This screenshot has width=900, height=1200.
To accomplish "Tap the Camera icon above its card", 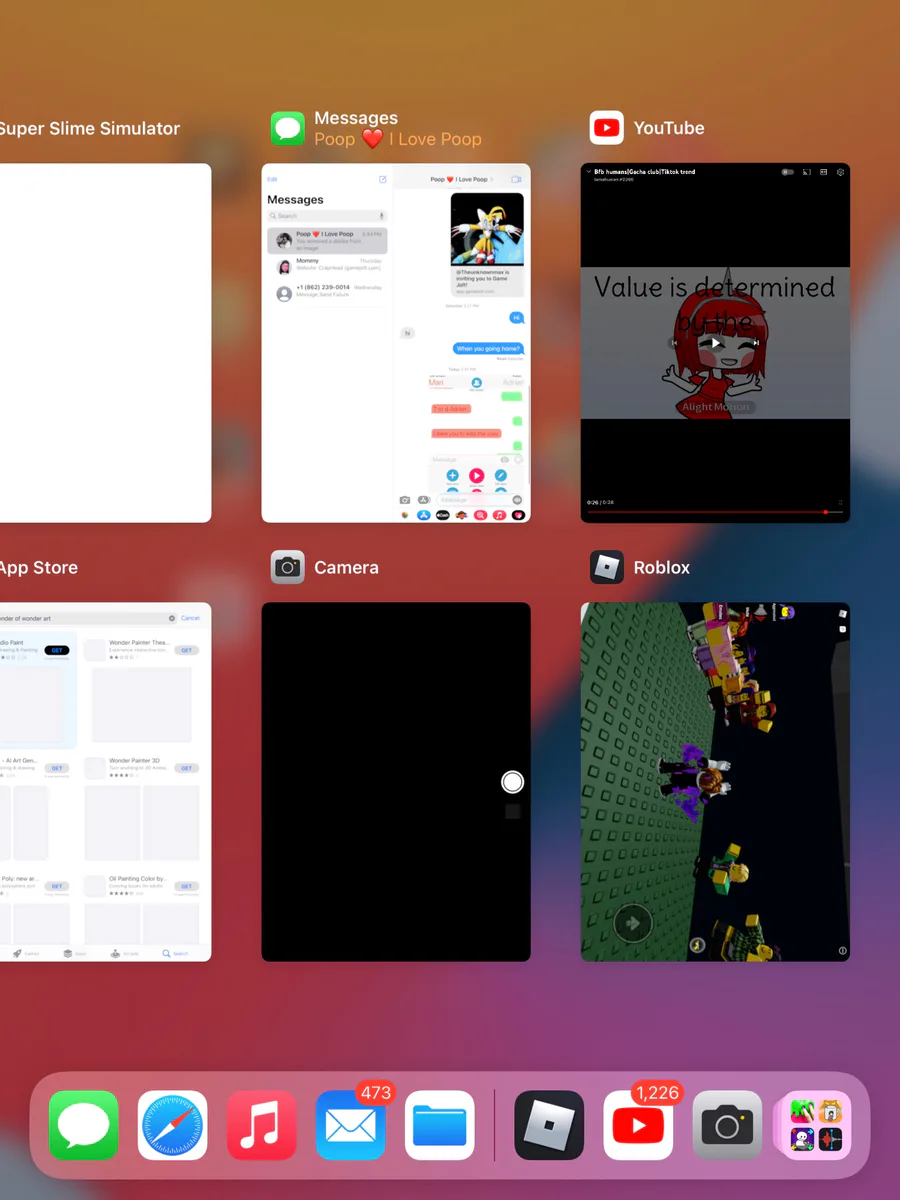I will pos(288,567).
